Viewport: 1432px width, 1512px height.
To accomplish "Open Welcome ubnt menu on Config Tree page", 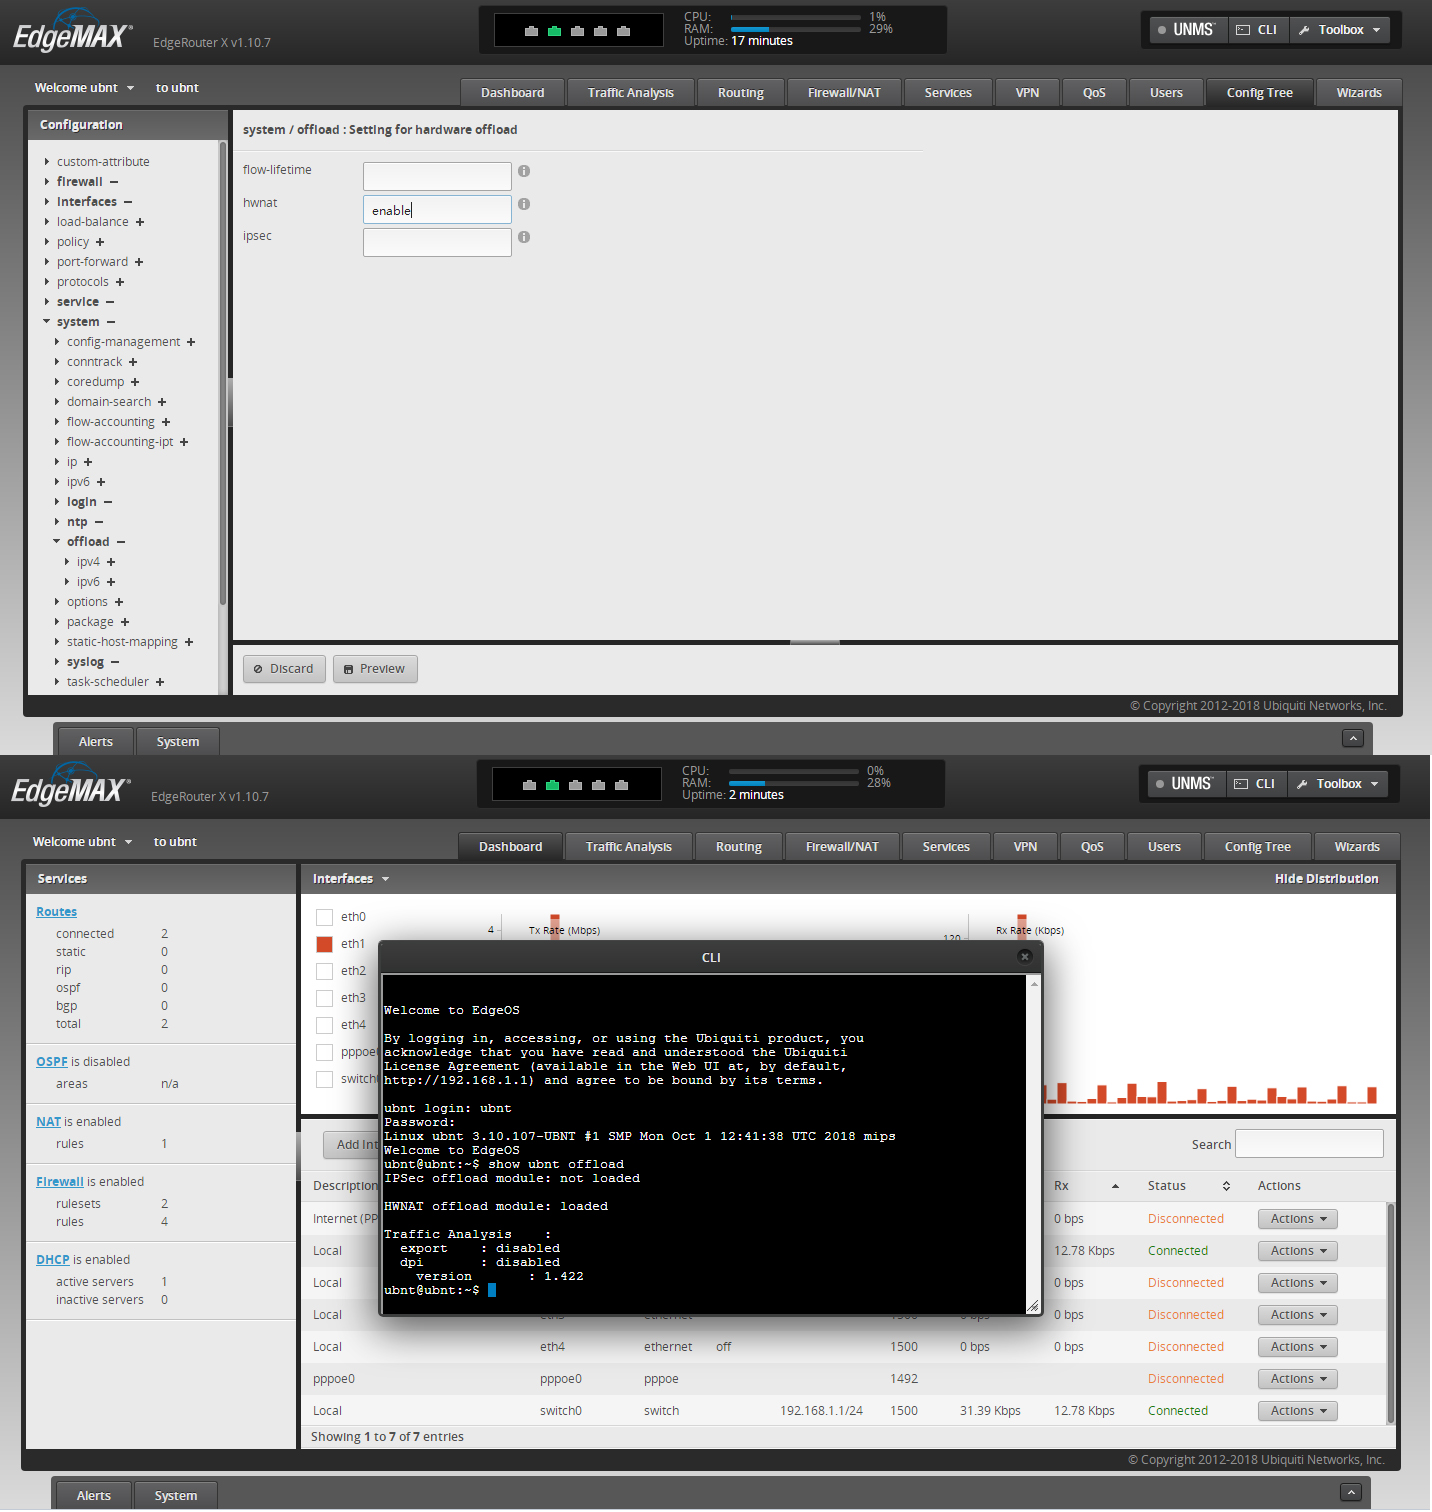I will point(84,88).
